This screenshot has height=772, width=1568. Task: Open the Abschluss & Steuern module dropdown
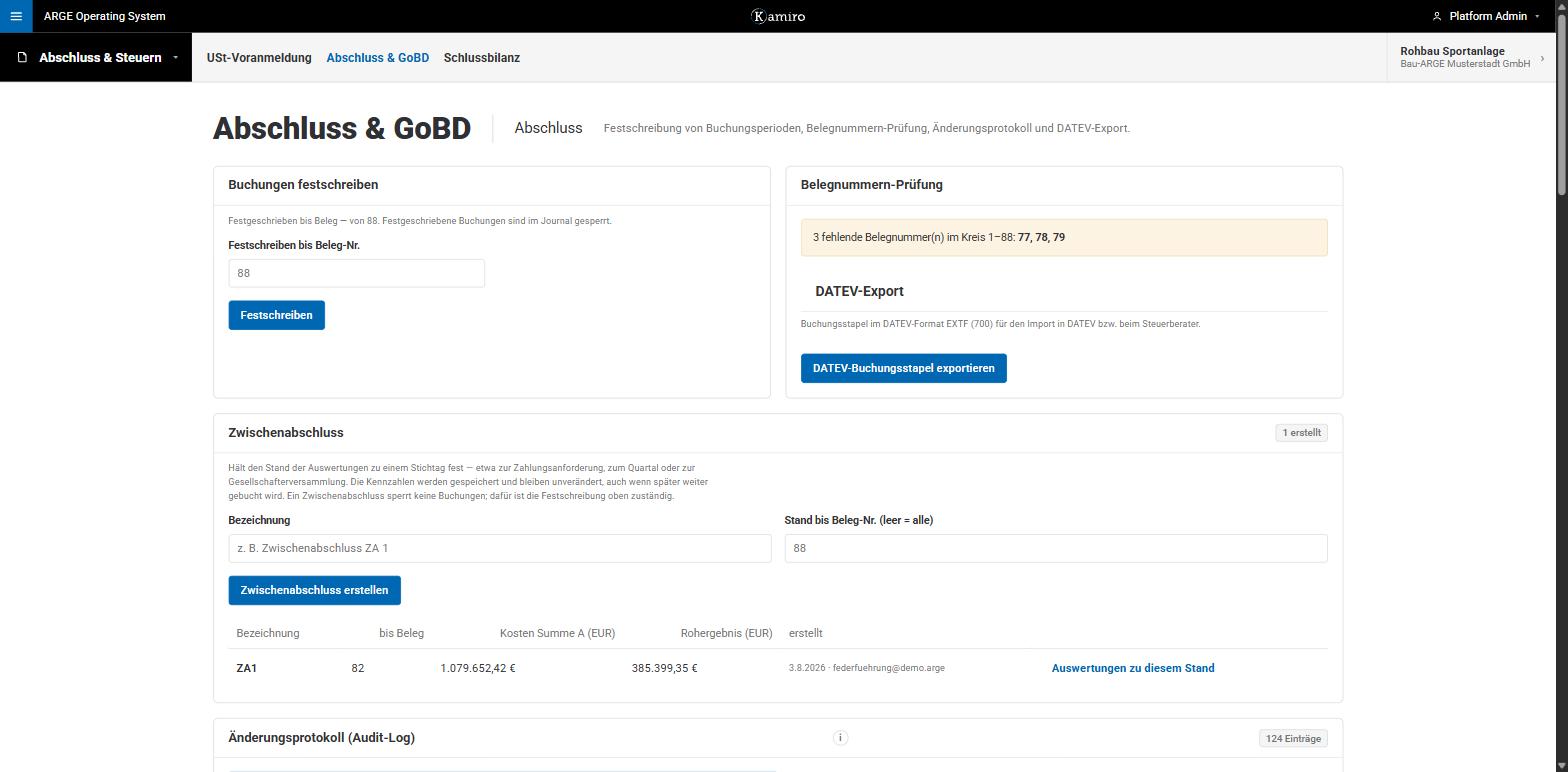(96, 58)
